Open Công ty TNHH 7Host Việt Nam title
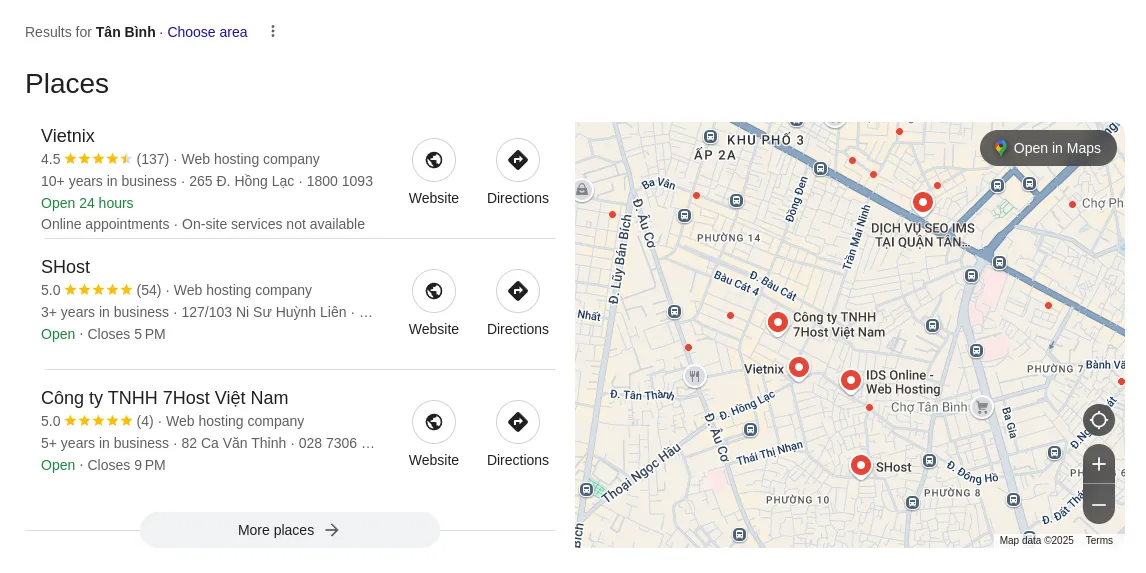1146x573 pixels. [x=164, y=398]
